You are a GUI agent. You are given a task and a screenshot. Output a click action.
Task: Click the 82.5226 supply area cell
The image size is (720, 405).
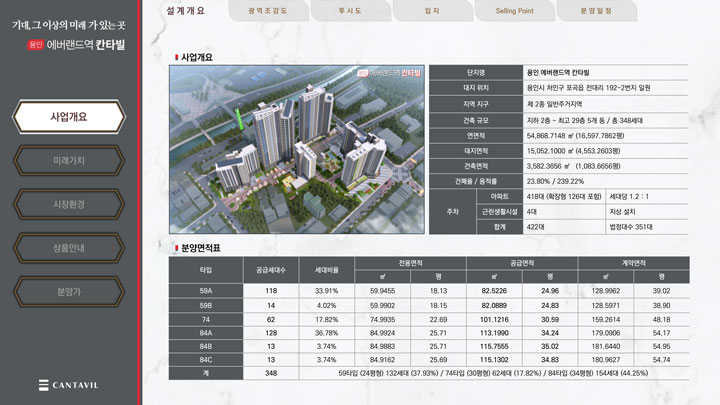tap(494, 291)
